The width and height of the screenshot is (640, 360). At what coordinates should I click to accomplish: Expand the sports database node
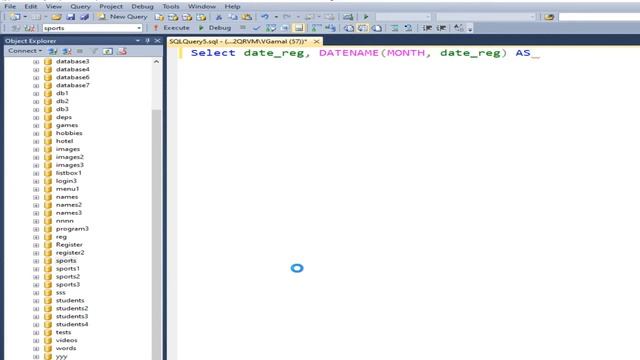(x=36, y=261)
